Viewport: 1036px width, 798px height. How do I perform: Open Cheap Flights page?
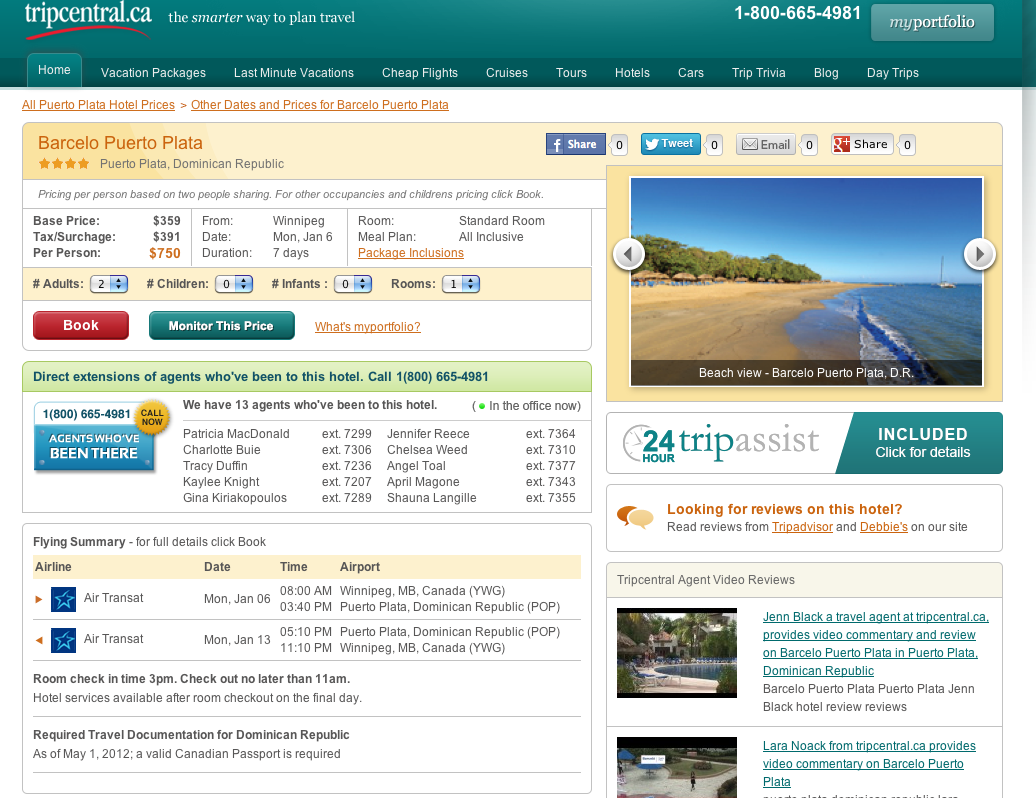tap(420, 73)
